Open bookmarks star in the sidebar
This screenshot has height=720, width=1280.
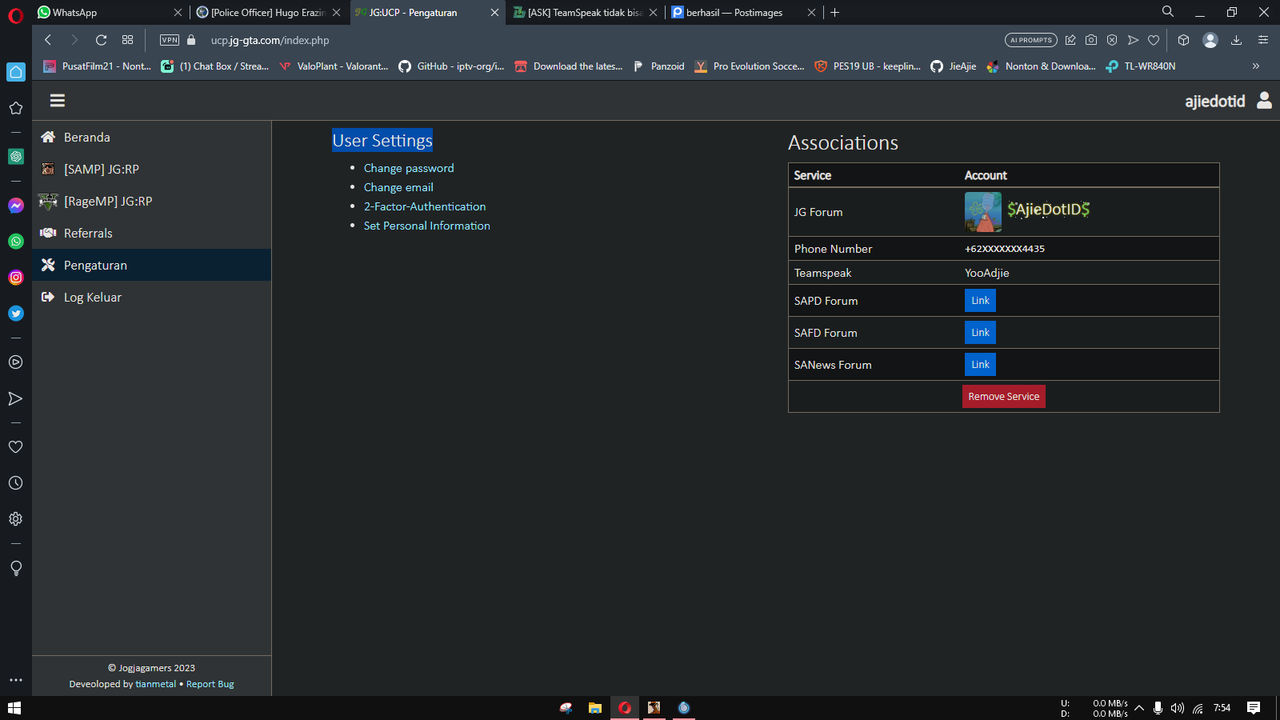(x=16, y=108)
